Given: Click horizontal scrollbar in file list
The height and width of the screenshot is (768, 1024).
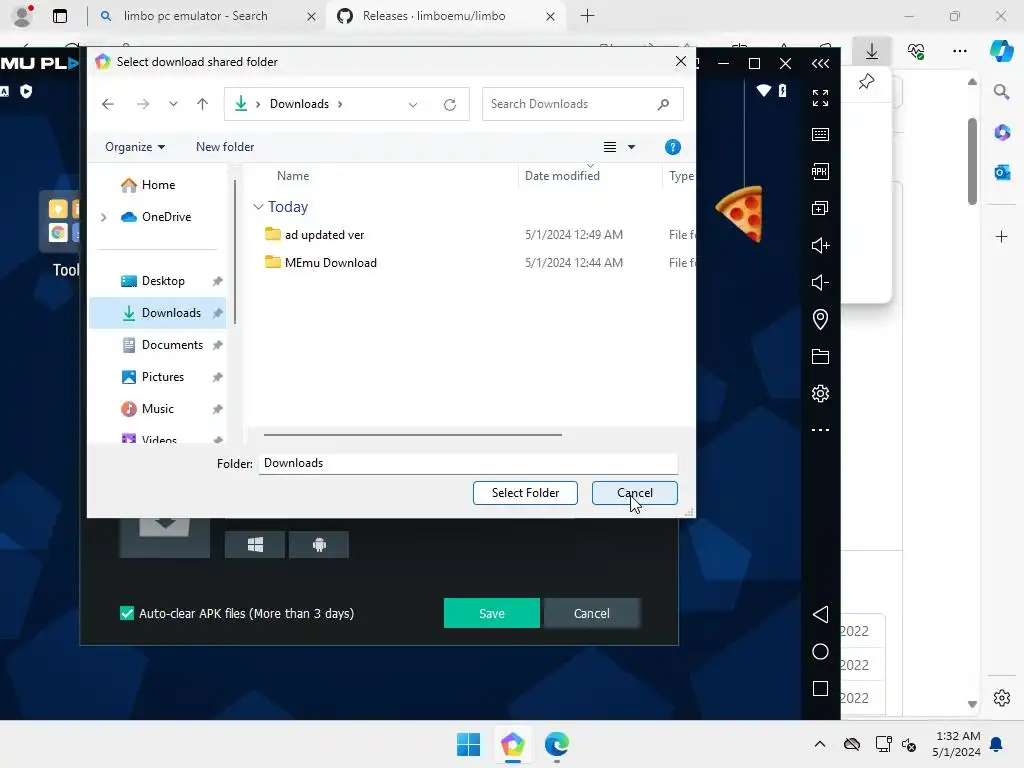Looking at the screenshot, I should coord(413,434).
